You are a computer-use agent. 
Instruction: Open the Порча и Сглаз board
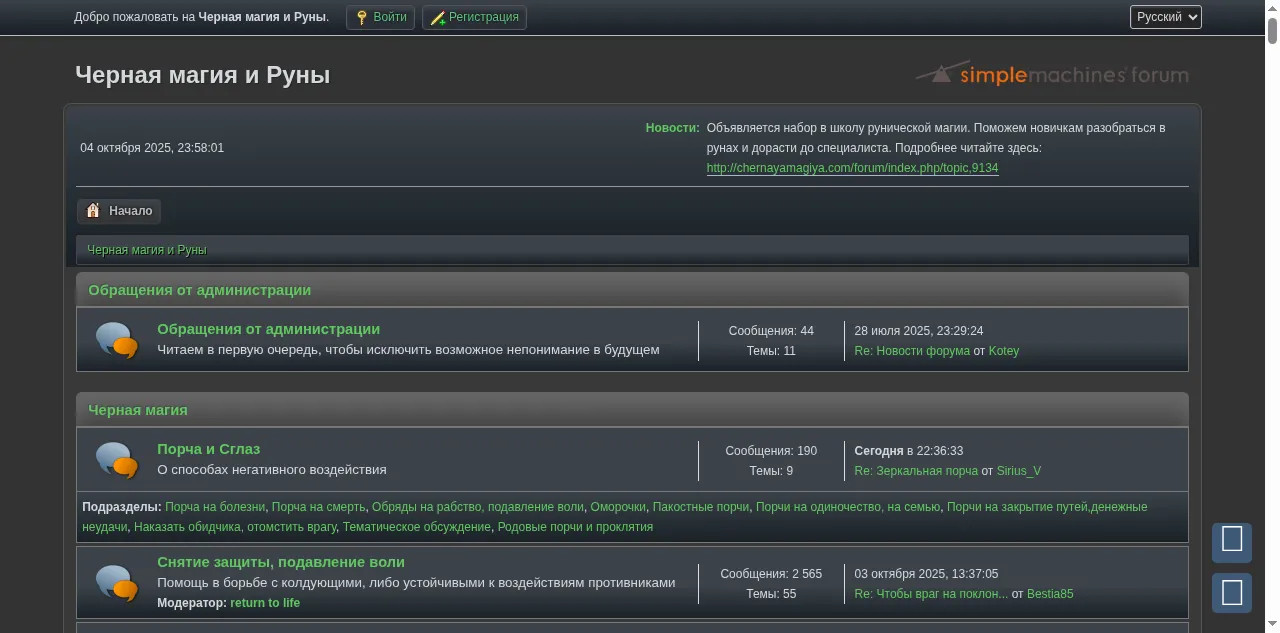[x=208, y=449]
